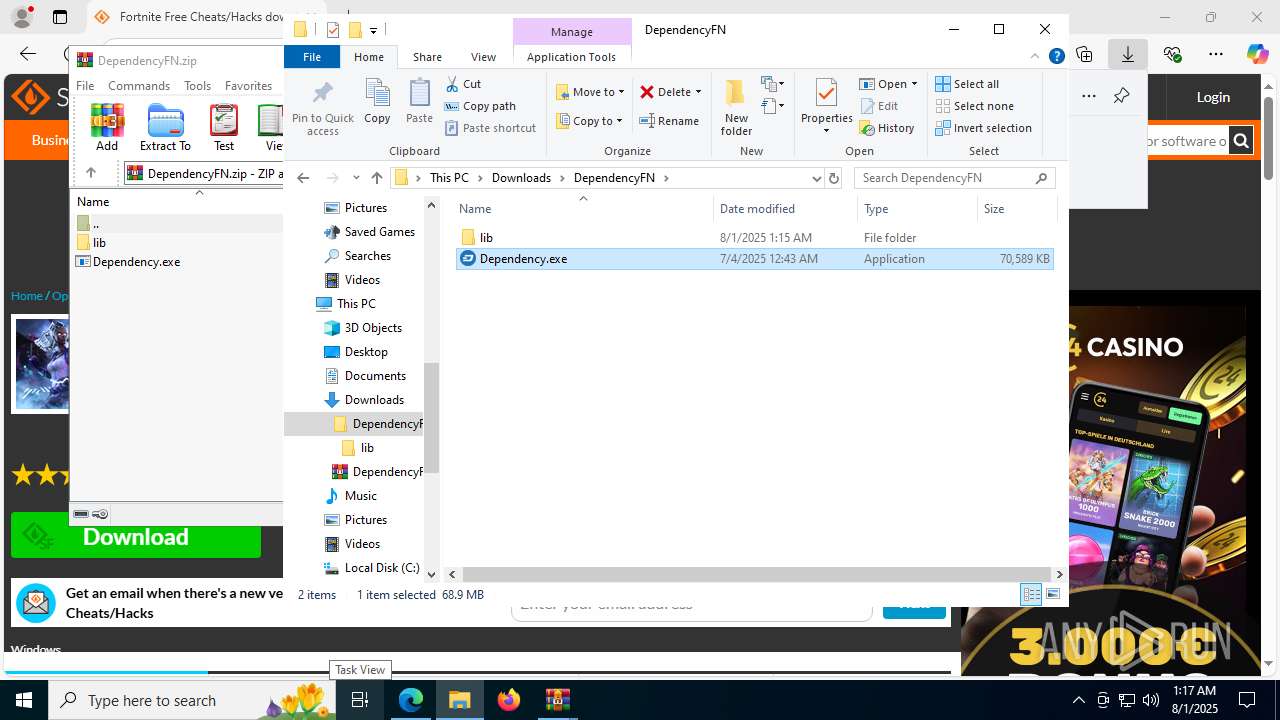Open Move to dropdown
This screenshot has height=720, width=1280.
click(590, 92)
